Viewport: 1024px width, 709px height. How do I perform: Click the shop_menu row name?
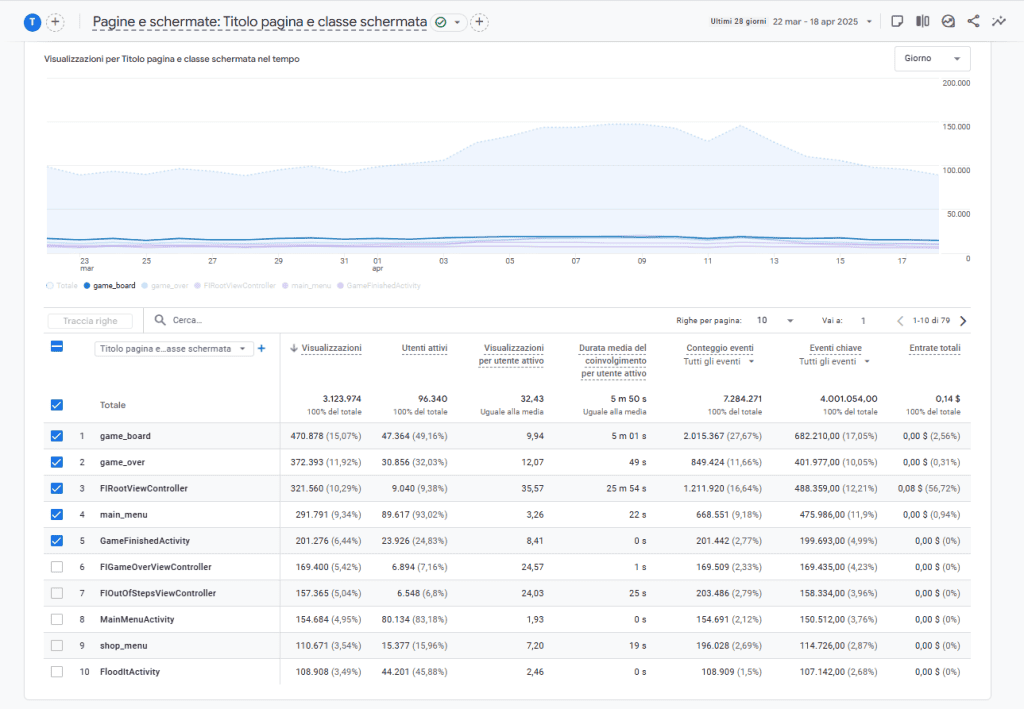(x=123, y=646)
